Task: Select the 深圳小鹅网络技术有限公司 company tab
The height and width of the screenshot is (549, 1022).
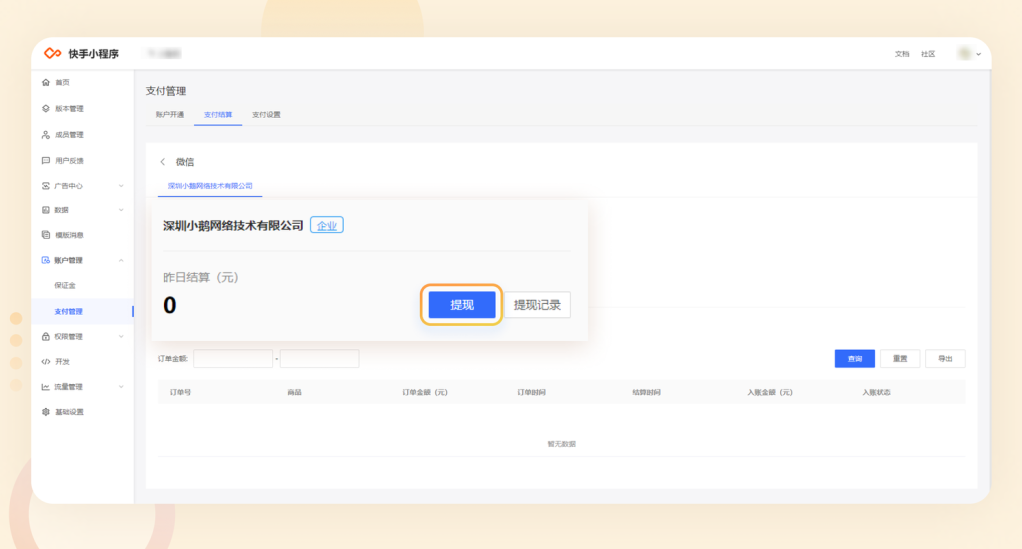Action: coord(210,186)
